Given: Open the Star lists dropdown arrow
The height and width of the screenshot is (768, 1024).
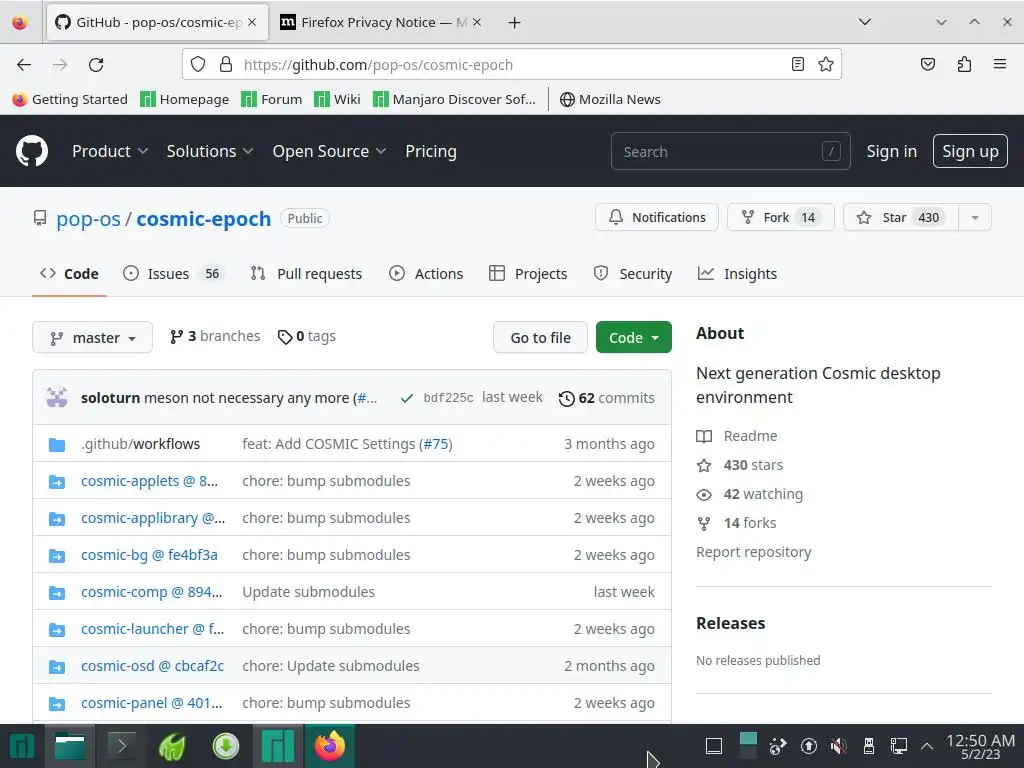Looking at the screenshot, I should pos(975,217).
